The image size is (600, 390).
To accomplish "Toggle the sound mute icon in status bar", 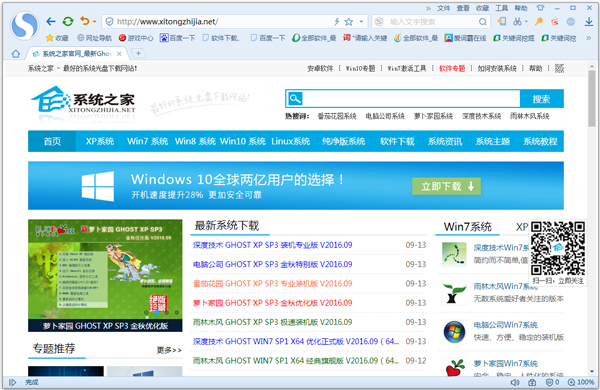I will (515, 382).
